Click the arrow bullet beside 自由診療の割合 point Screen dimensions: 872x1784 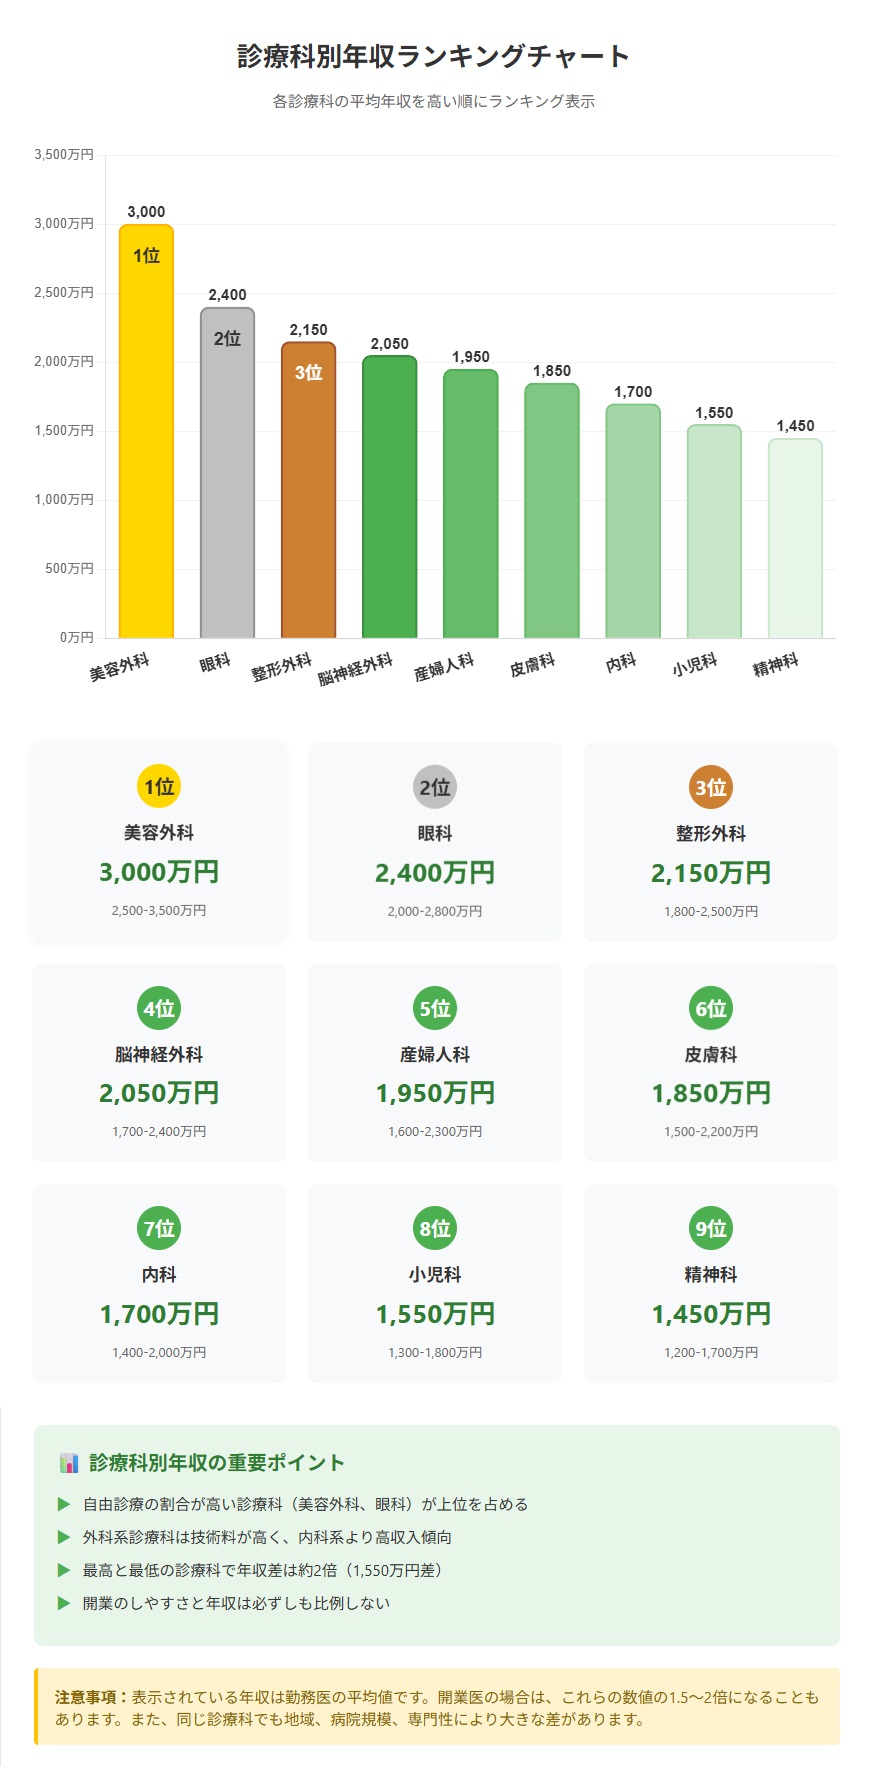64,1504
